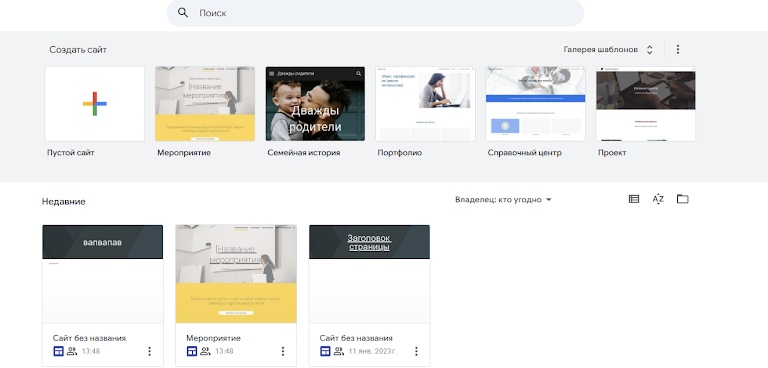Open the вапвапав recent site thumbnail
The image size is (768, 368).
click(103, 274)
